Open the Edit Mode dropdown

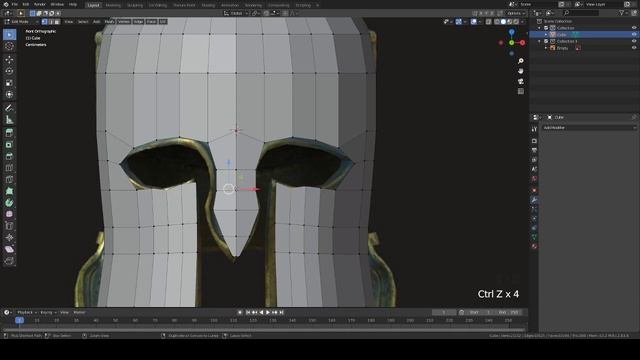point(21,22)
